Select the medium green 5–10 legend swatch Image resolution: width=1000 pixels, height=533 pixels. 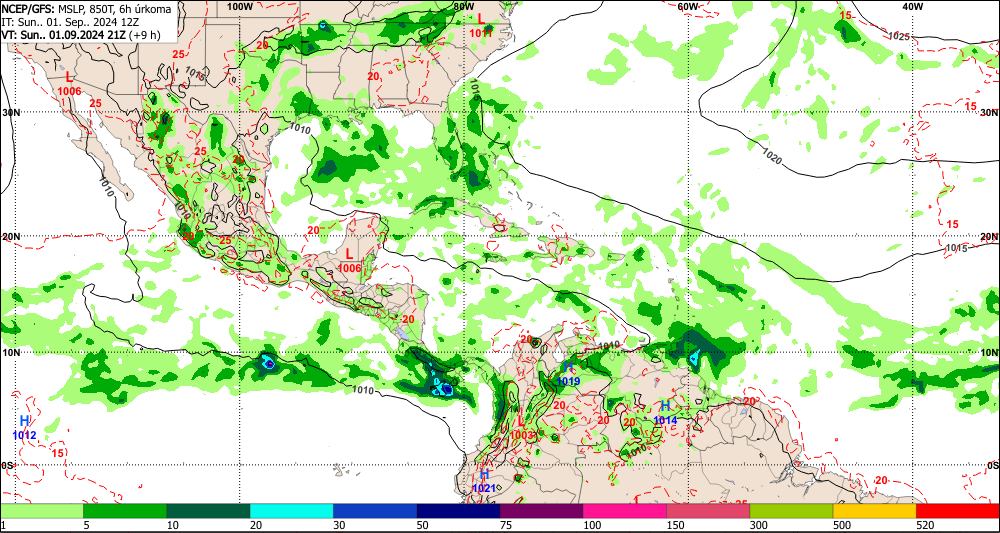click(x=125, y=511)
